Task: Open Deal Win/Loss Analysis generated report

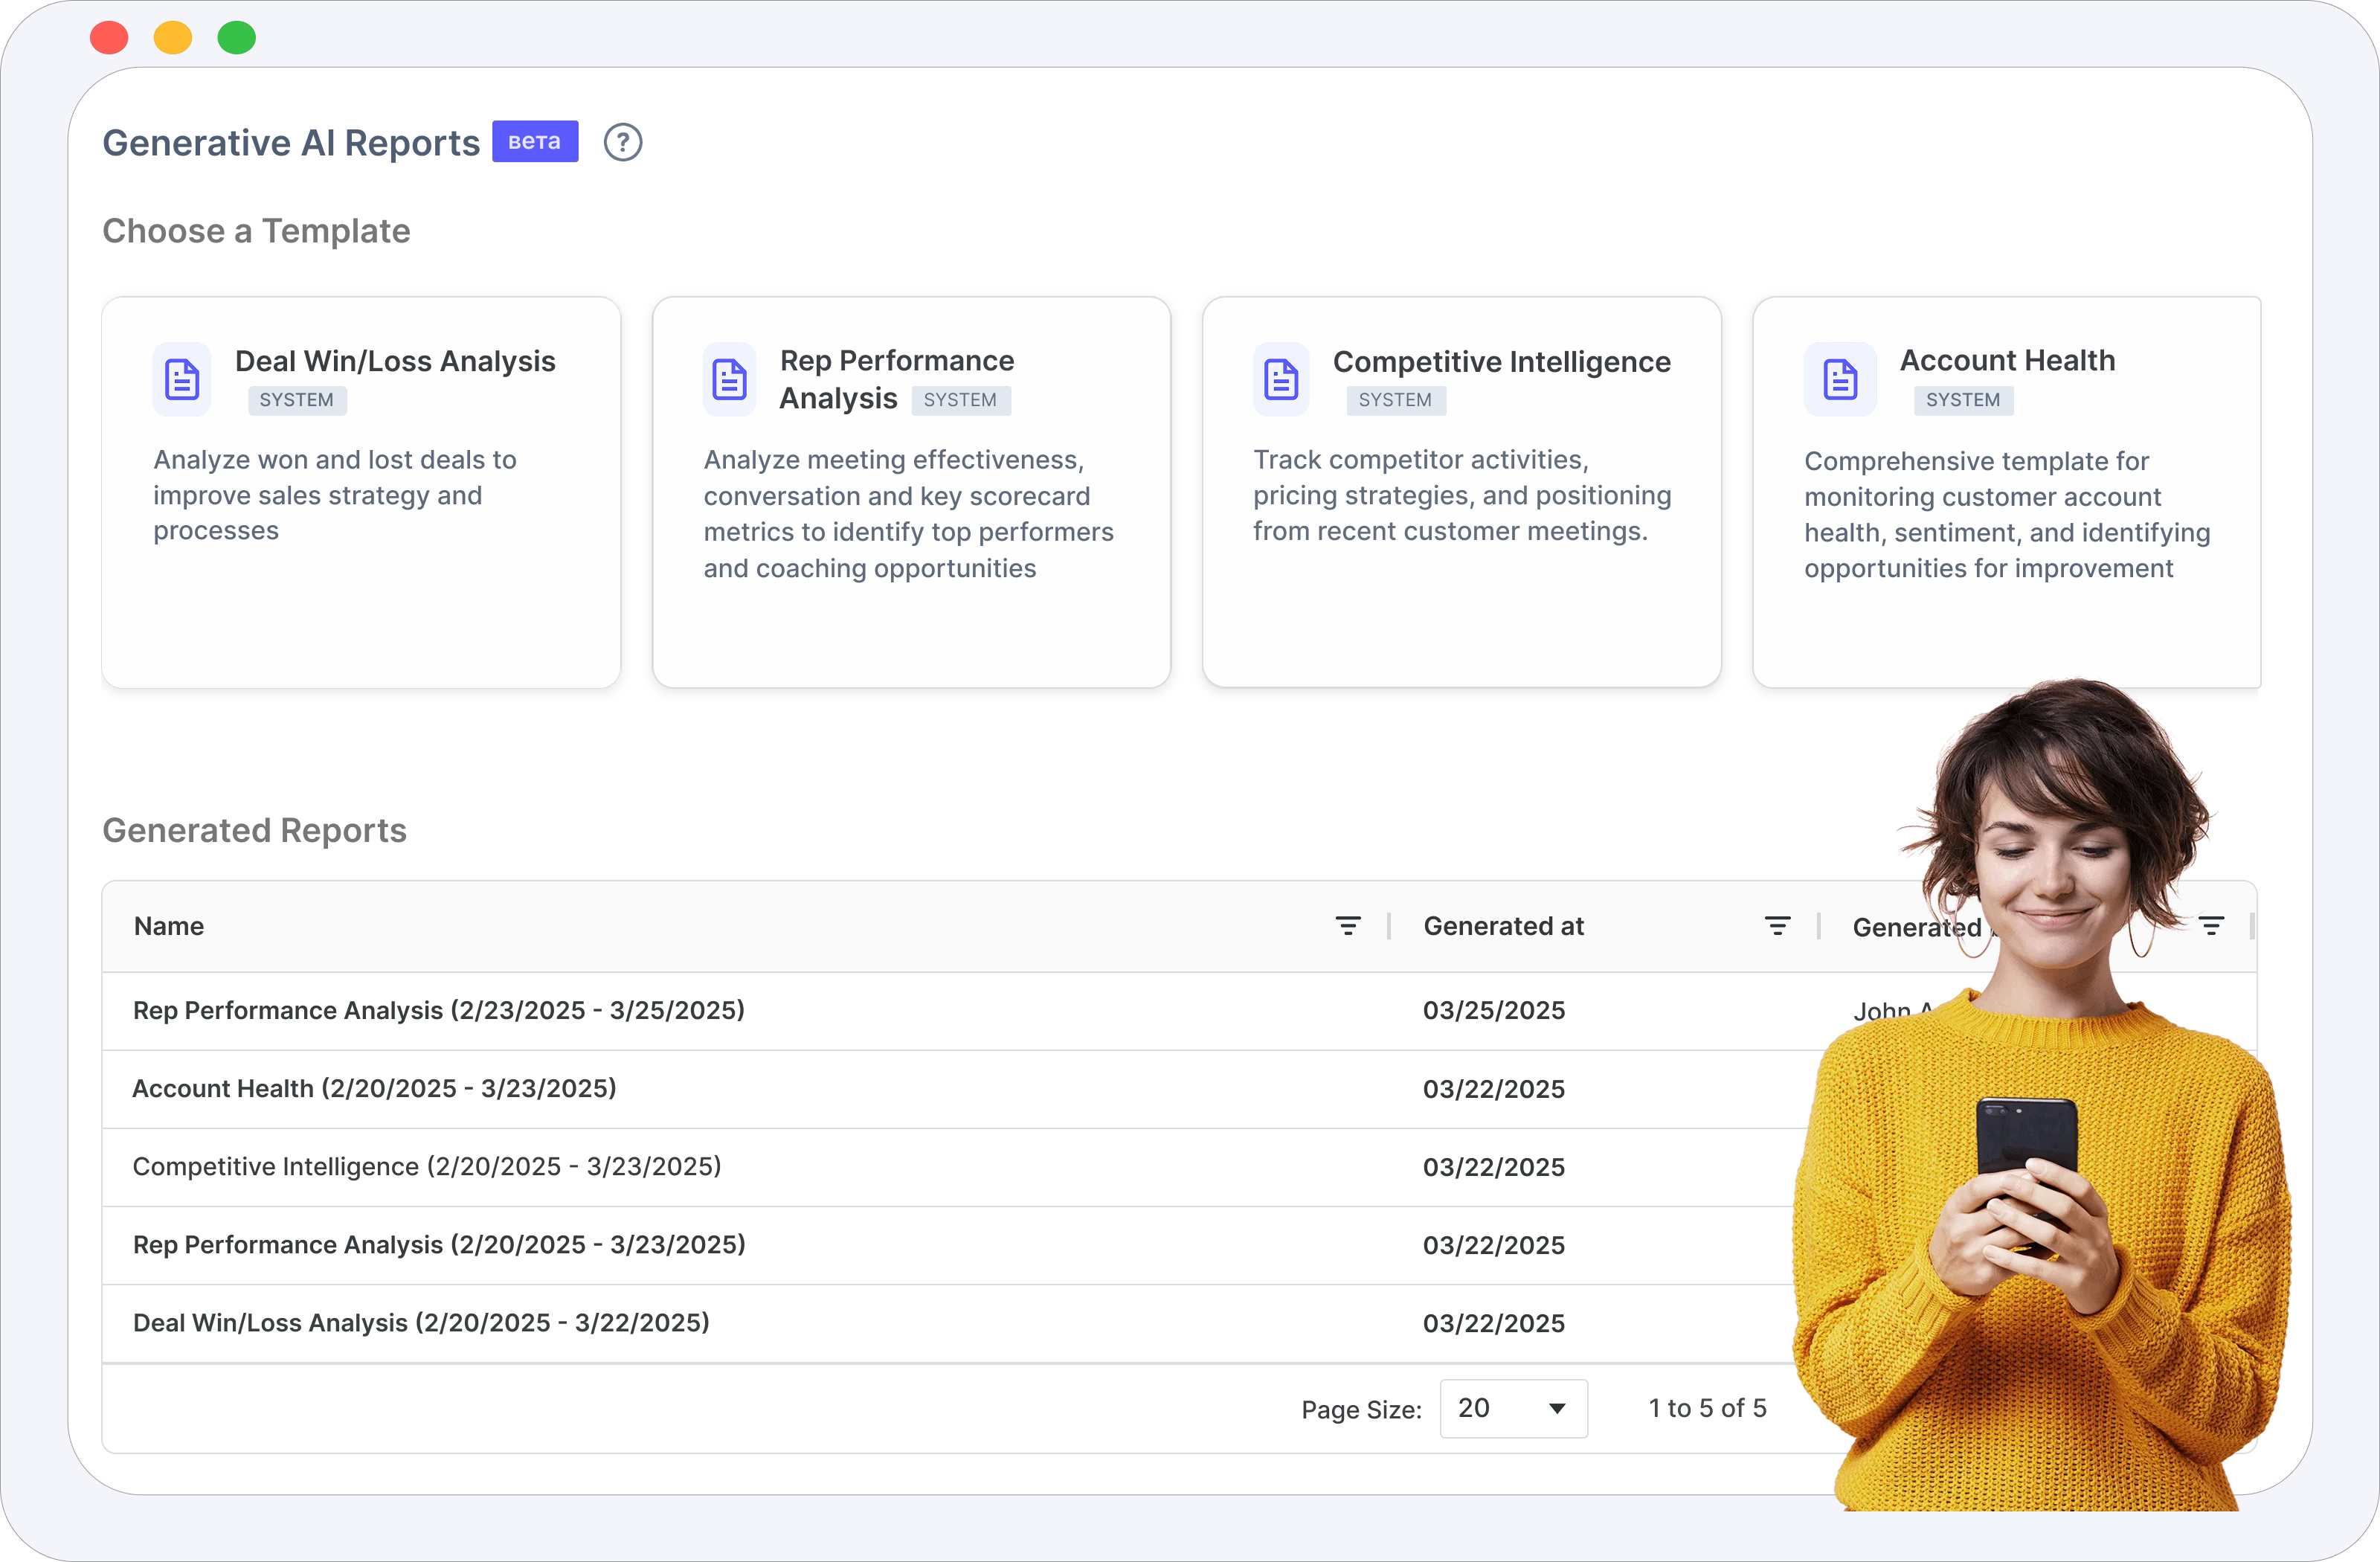Action: [421, 1322]
